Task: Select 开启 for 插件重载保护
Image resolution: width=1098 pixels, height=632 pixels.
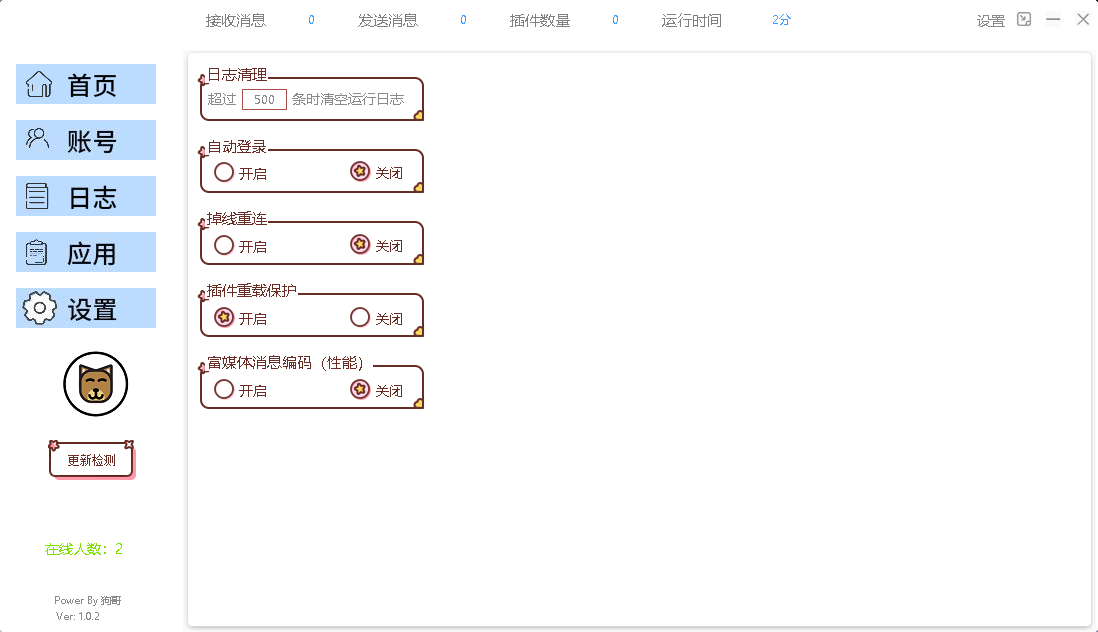Action: click(x=225, y=317)
